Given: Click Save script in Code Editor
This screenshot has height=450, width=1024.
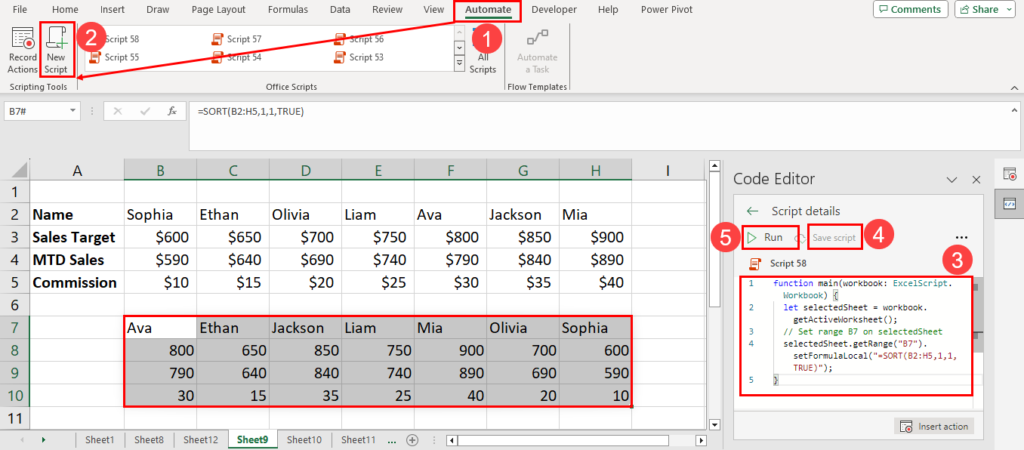Looking at the screenshot, I should tap(834, 238).
